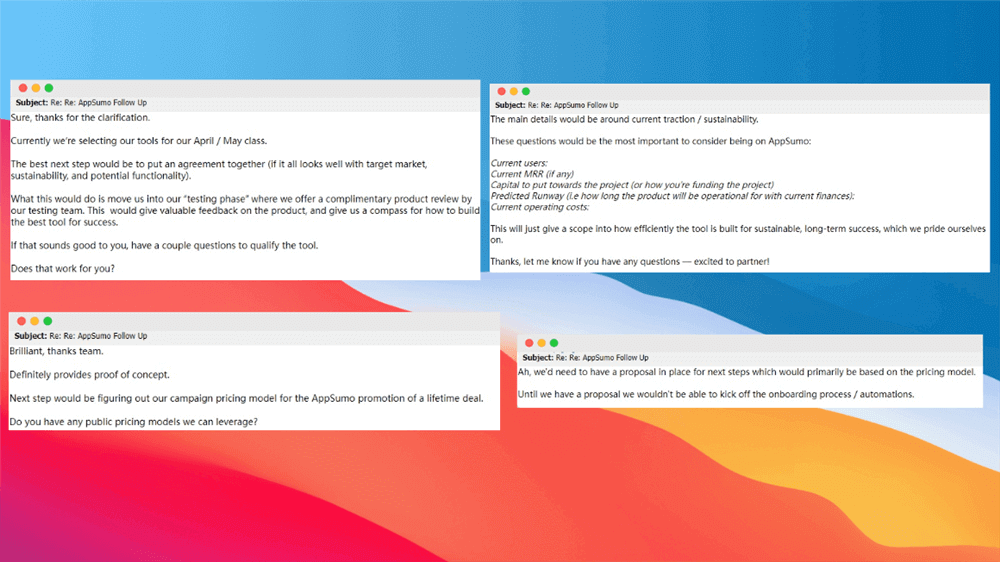The width and height of the screenshot is (1000, 562).
Task: Close the 'main details' traction email window
Action: tap(501, 92)
